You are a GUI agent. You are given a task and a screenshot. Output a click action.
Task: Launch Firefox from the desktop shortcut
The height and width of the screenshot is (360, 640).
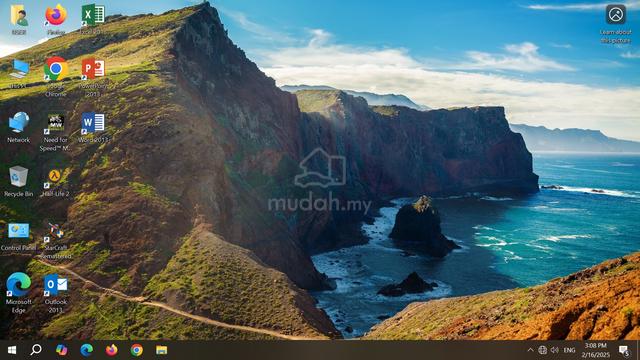pyautogui.click(x=56, y=19)
